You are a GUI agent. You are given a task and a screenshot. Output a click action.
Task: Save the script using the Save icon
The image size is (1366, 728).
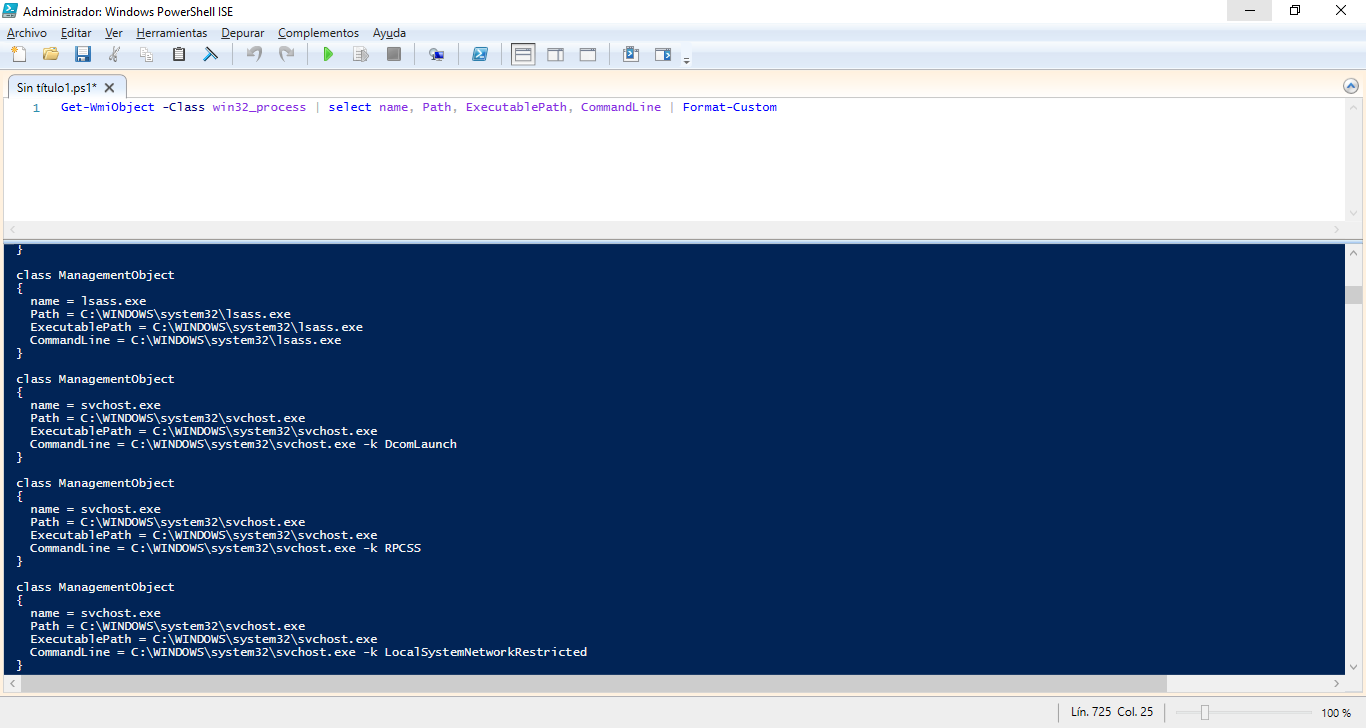(x=83, y=54)
